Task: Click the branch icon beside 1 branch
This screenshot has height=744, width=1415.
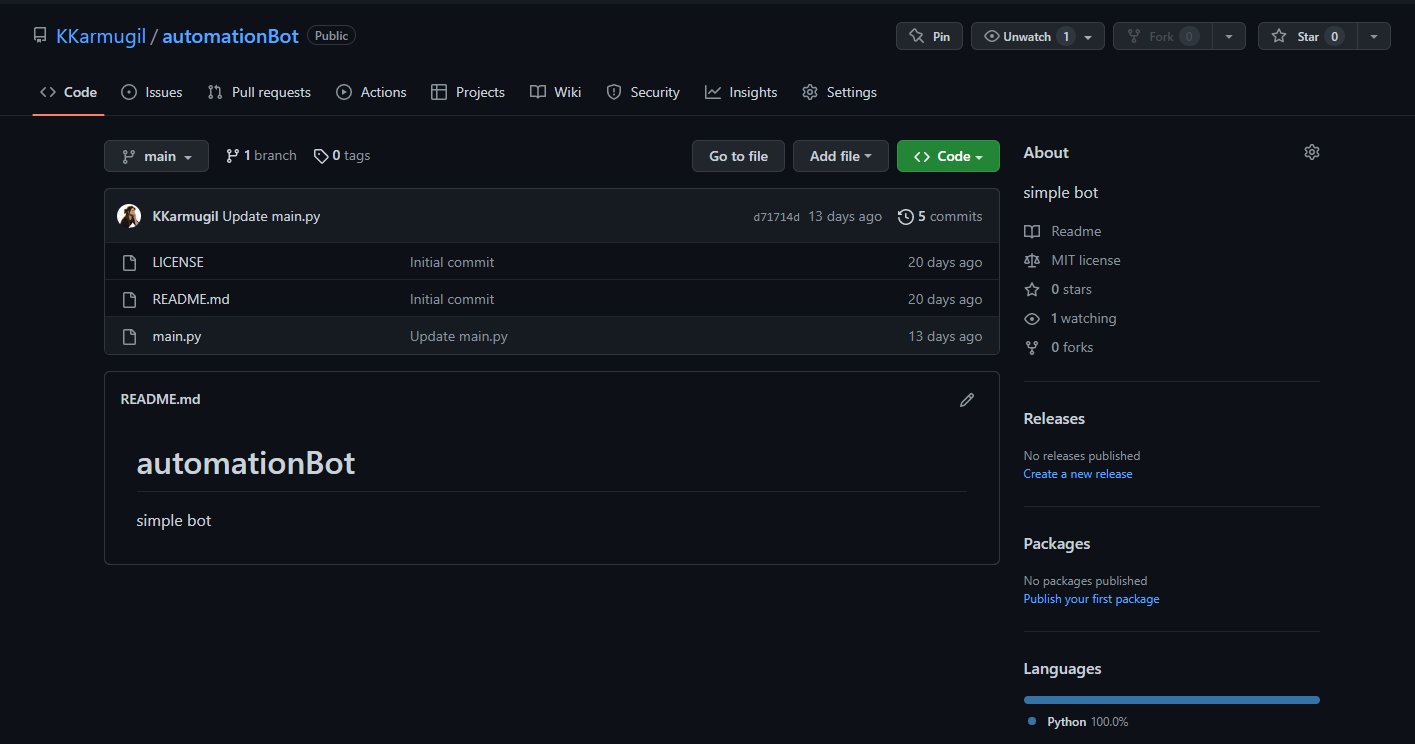Action: pyautogui.click(x=233, y=156)
